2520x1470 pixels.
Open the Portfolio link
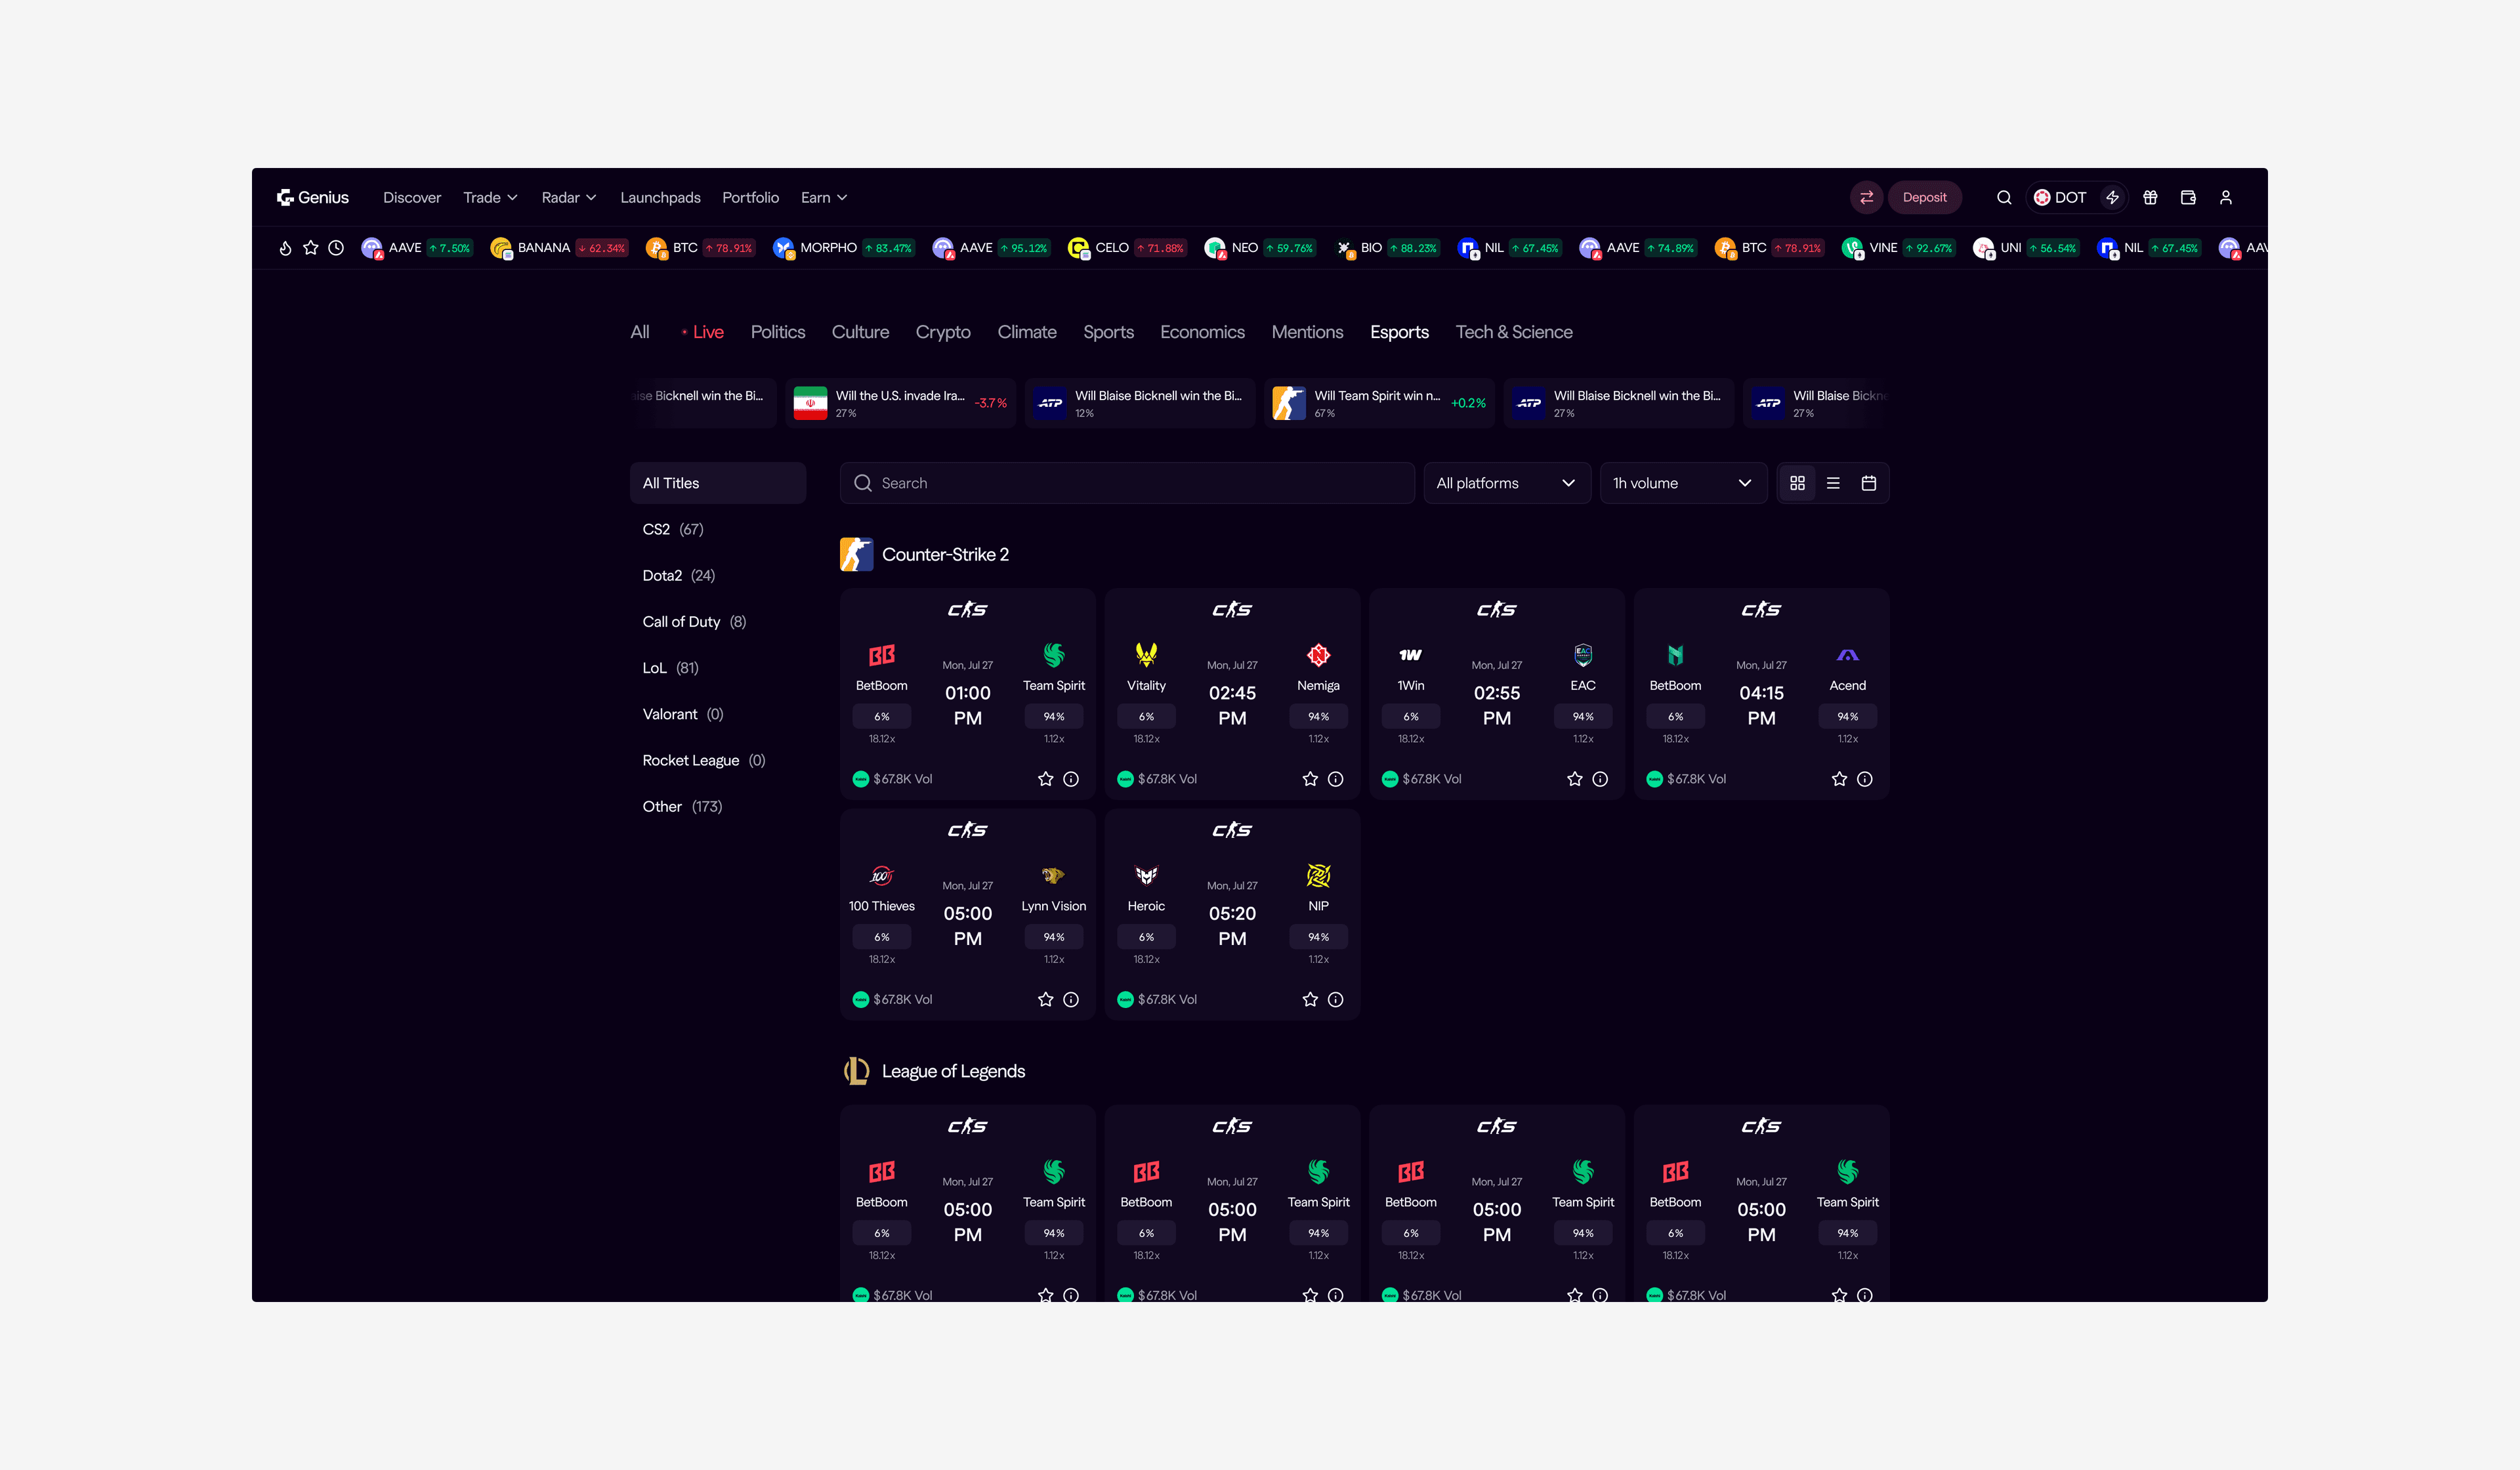[750, 197]
